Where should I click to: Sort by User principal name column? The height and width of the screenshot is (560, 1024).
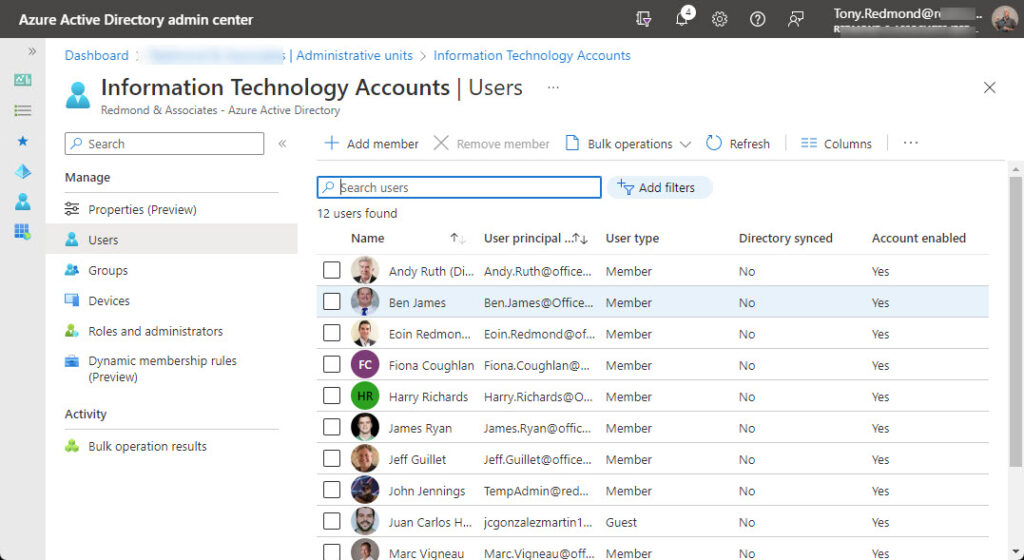(536, 238)
